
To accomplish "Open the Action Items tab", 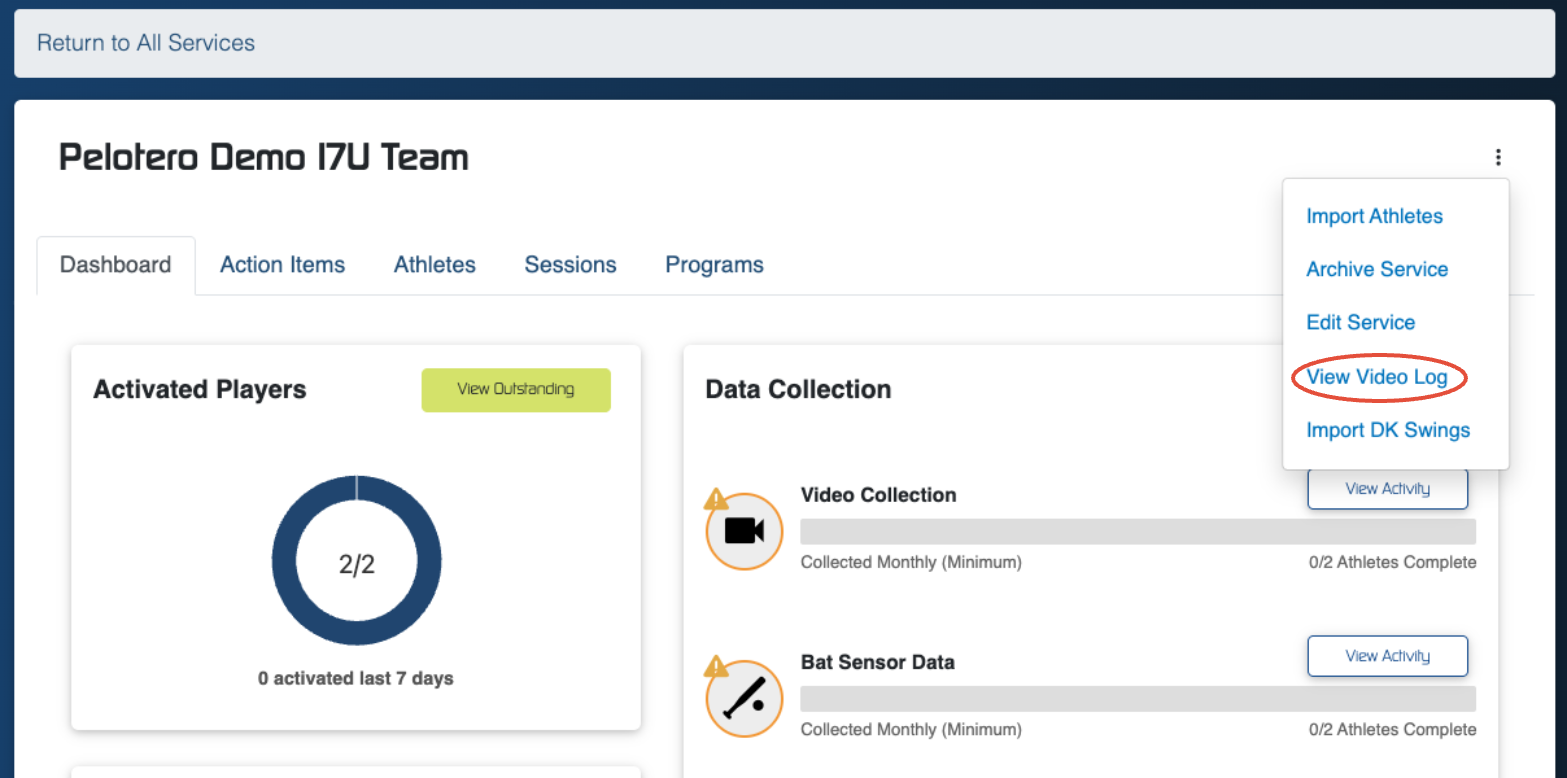I will click(282, 265).
